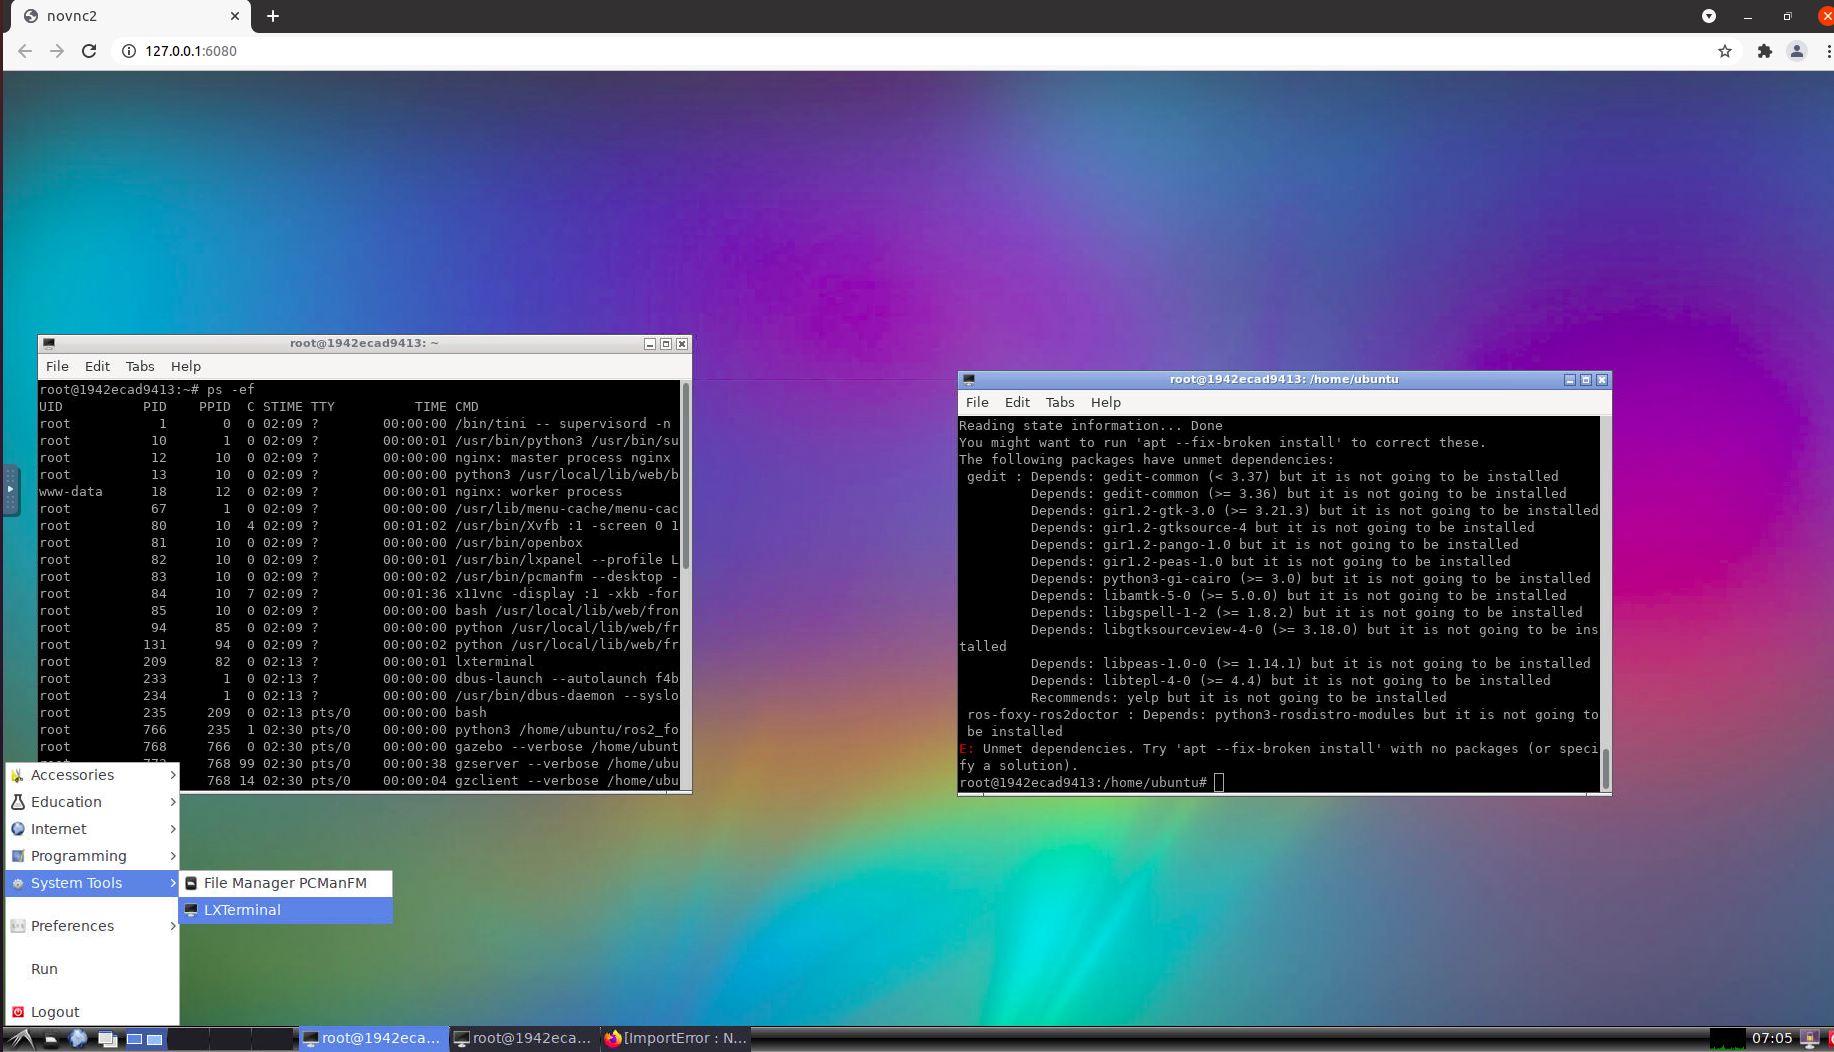The width and height of the screenshot is (1834, 1052).
Task: Open File Manager PCManFM from submenu
Action: 286,883
